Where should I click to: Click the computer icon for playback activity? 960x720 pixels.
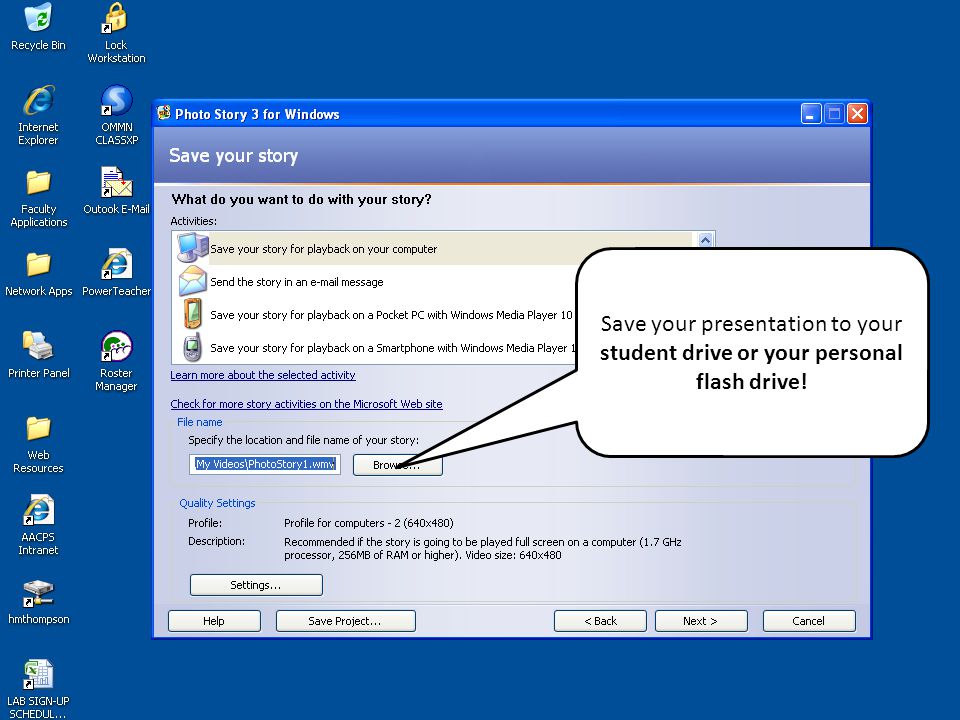pyautogui.click(x=193, y=248)
